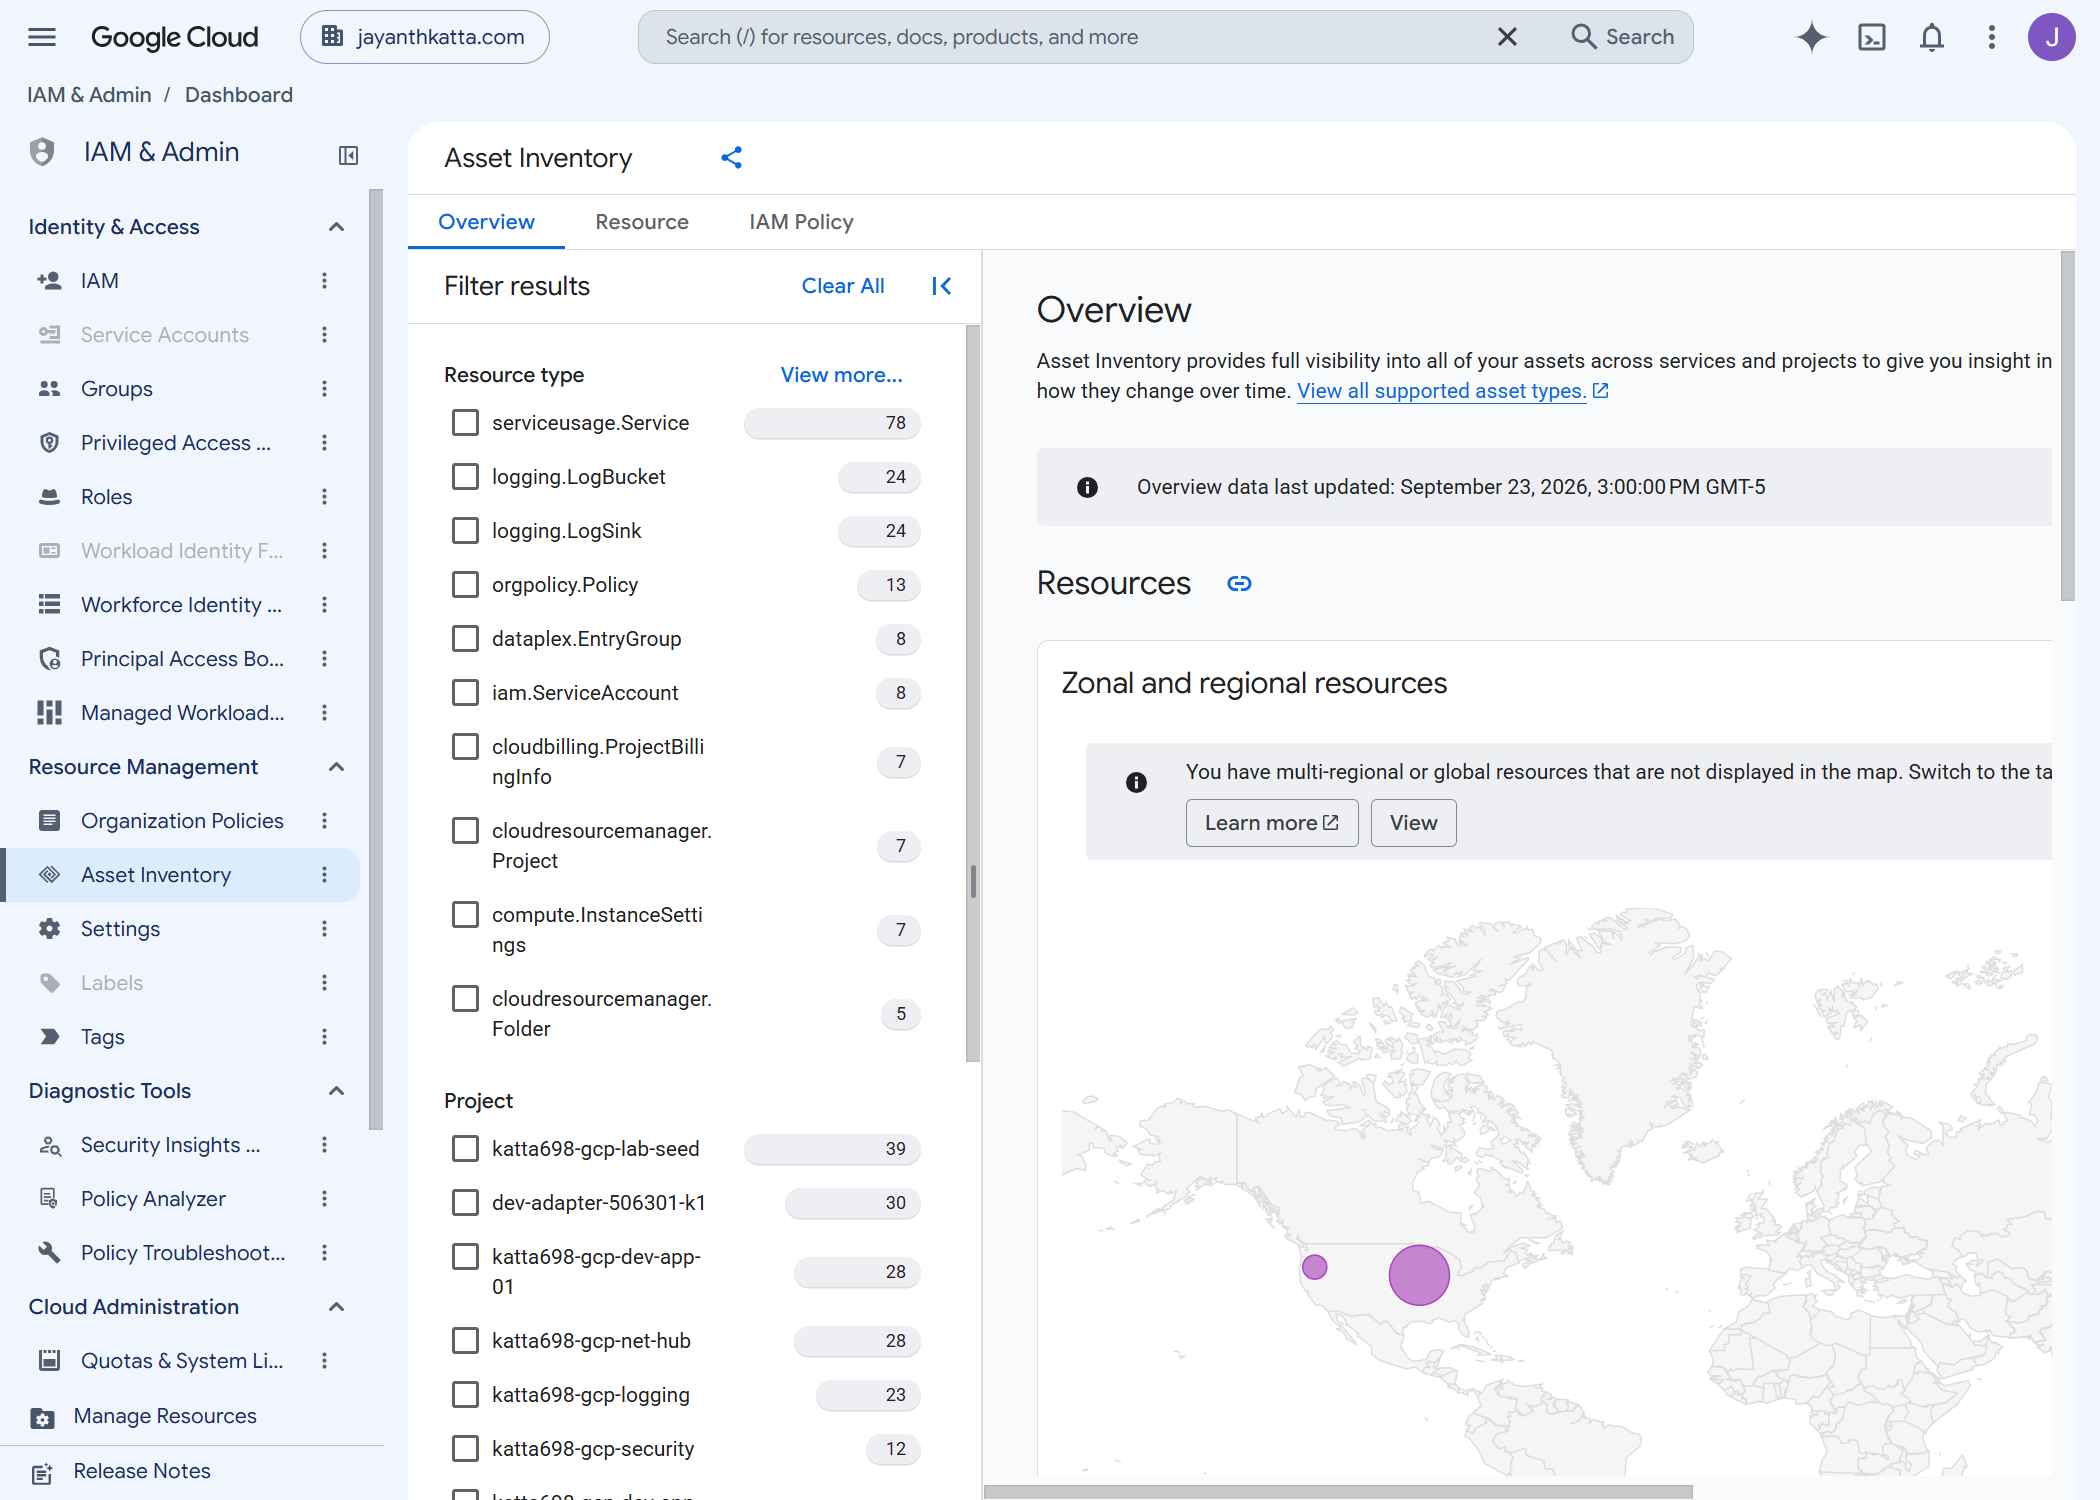Collapse the Diagnostic Tools section
The image size is (2100, 1500).
pos(337,1091)
